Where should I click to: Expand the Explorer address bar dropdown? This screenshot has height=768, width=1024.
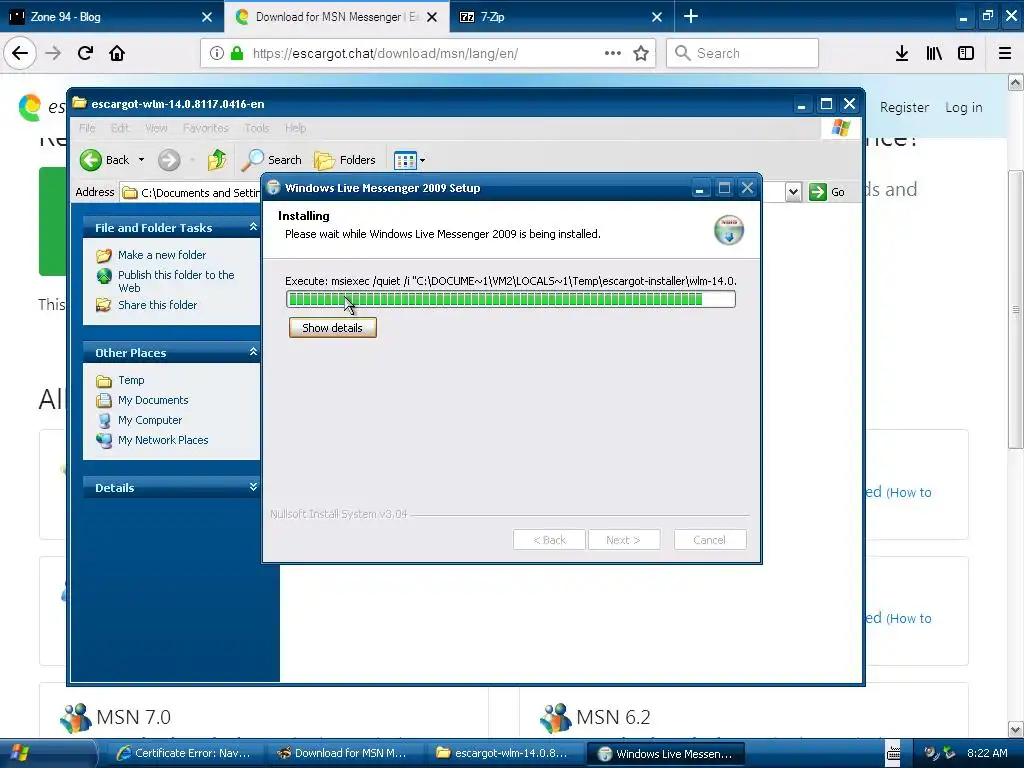coord(793,192)
